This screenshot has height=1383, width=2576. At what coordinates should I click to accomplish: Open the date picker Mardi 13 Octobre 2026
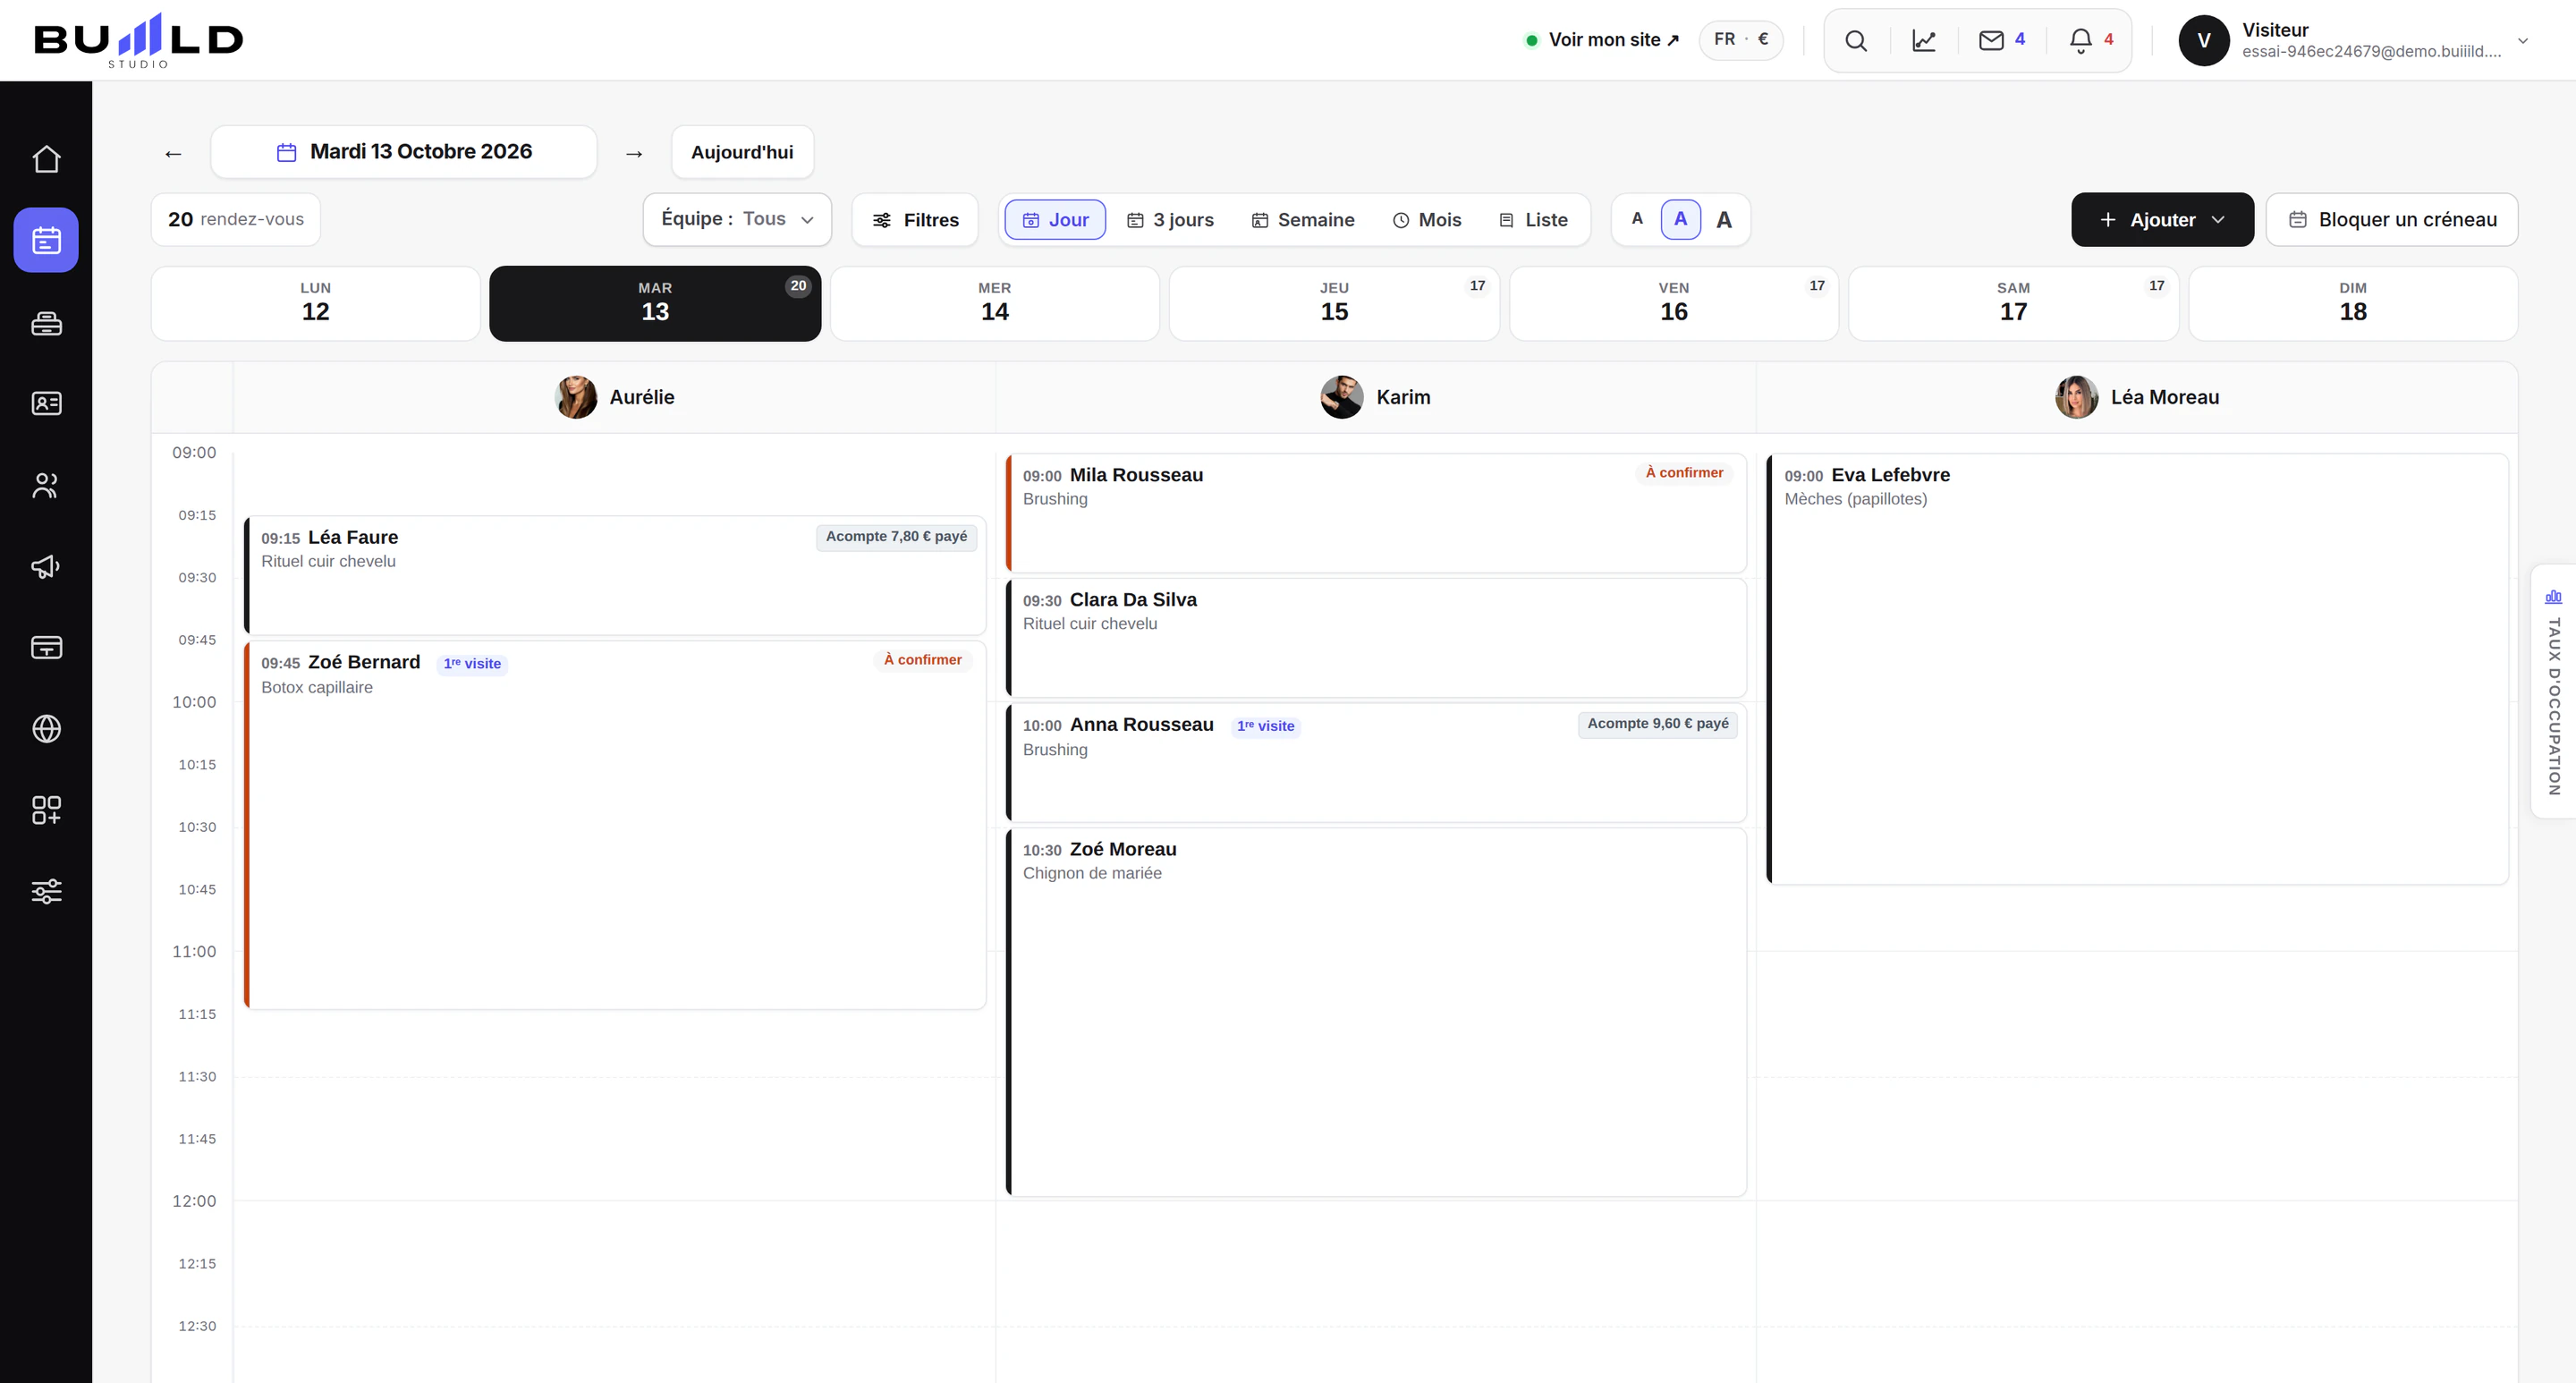[x=404, y=152]
